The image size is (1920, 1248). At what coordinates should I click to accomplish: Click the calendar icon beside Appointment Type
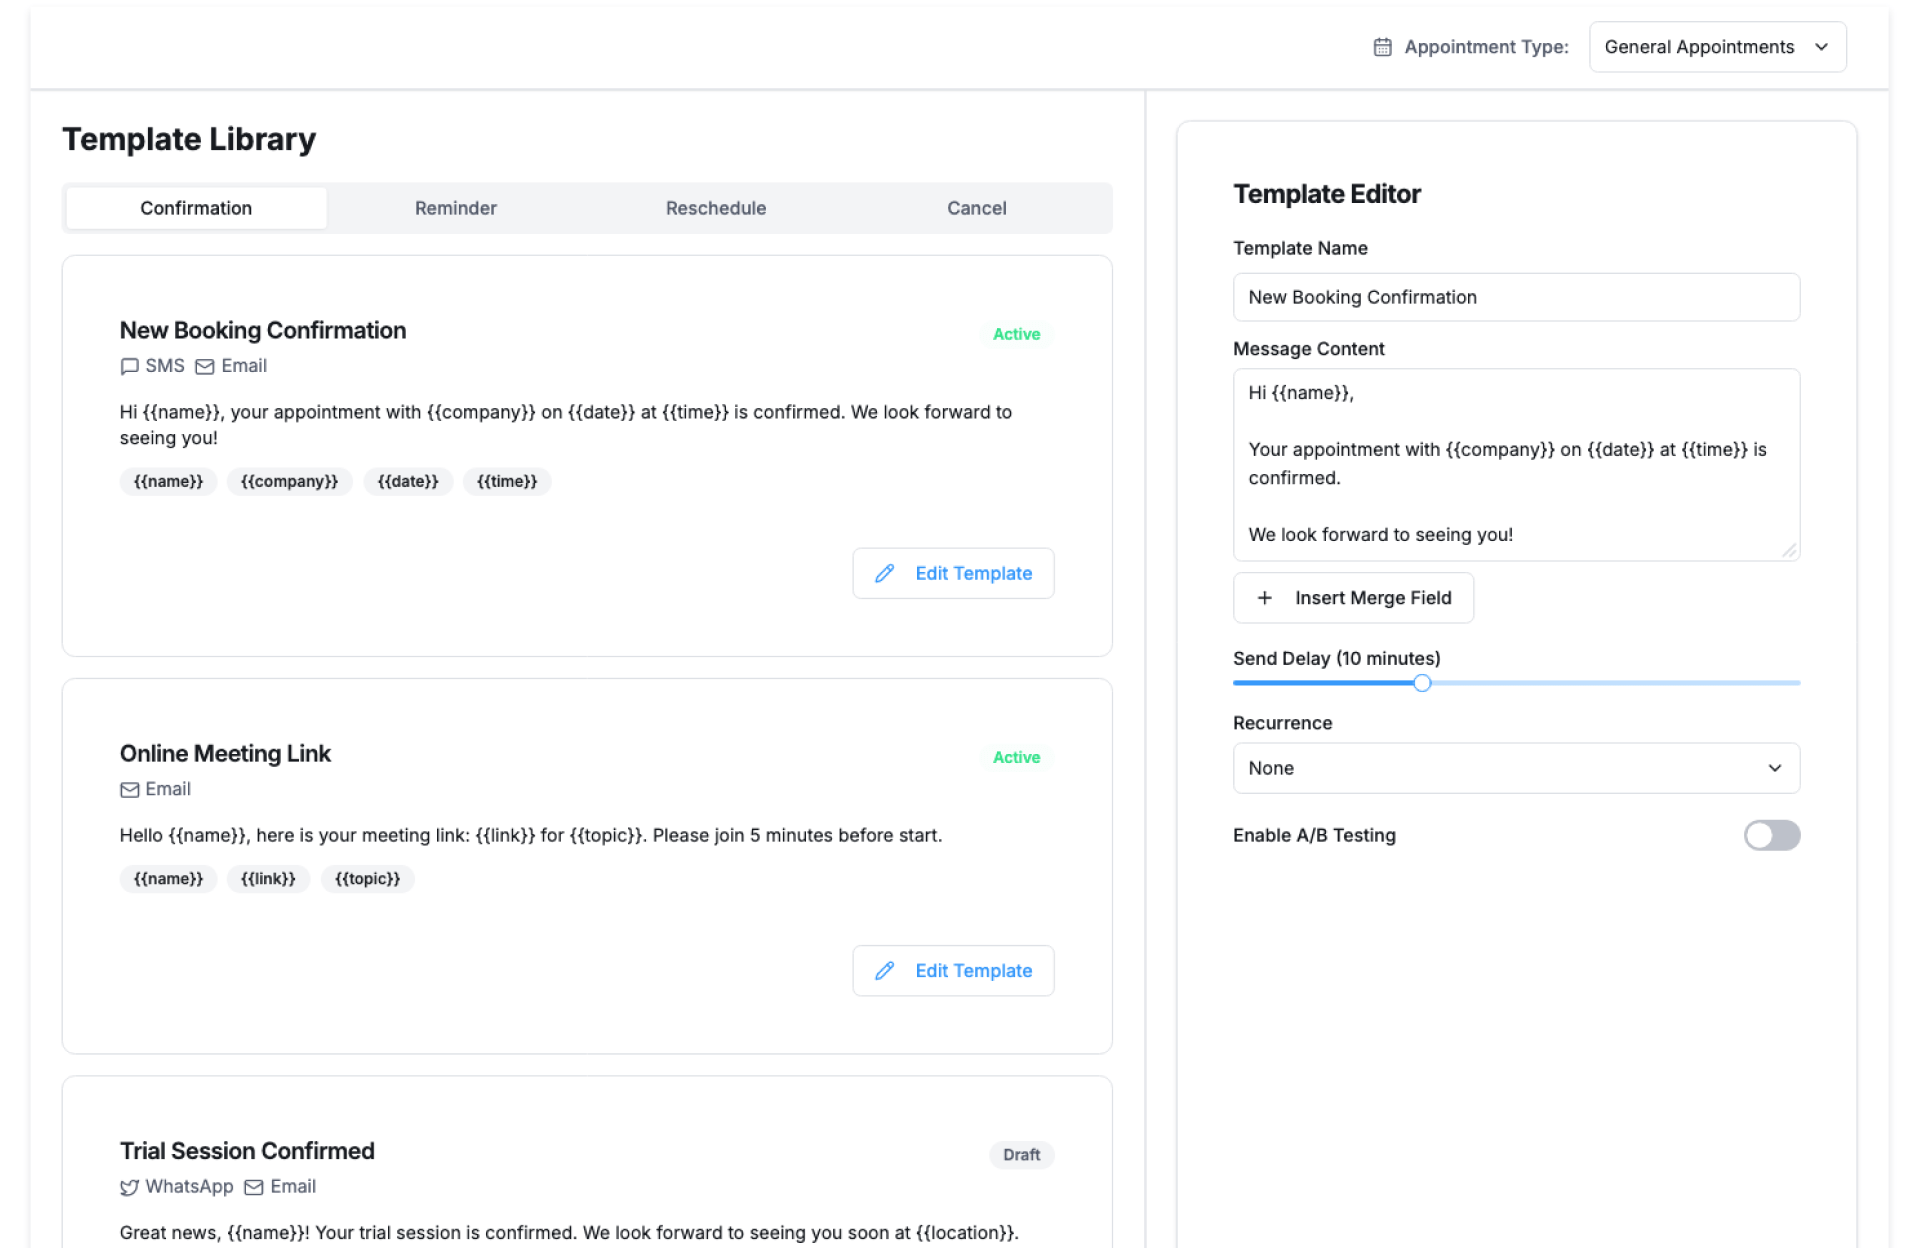point(1382,47)
